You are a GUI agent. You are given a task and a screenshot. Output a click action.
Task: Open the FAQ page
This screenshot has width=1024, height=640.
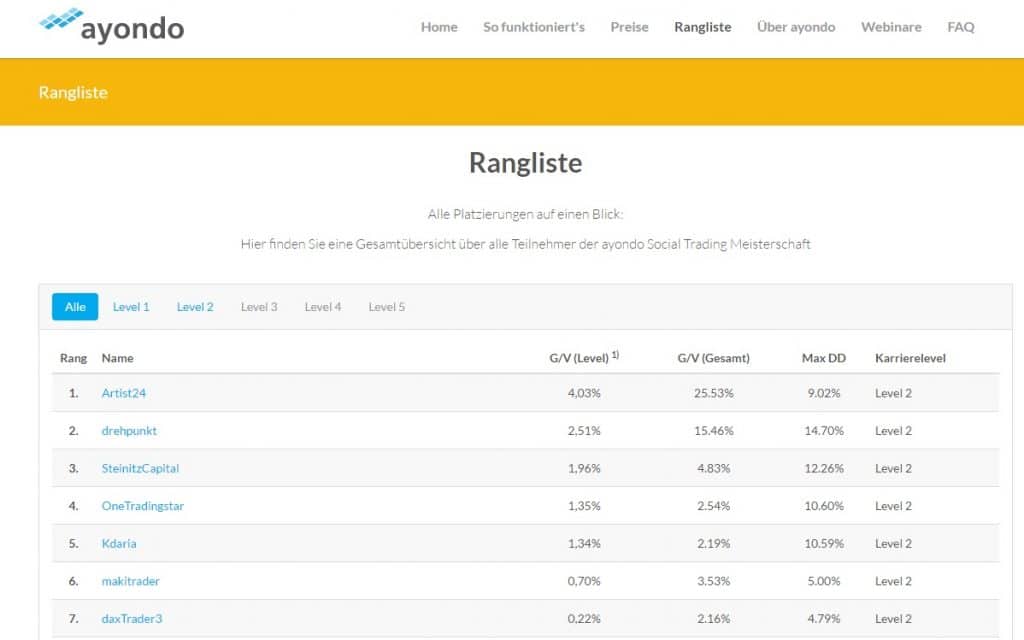(960, 27)
